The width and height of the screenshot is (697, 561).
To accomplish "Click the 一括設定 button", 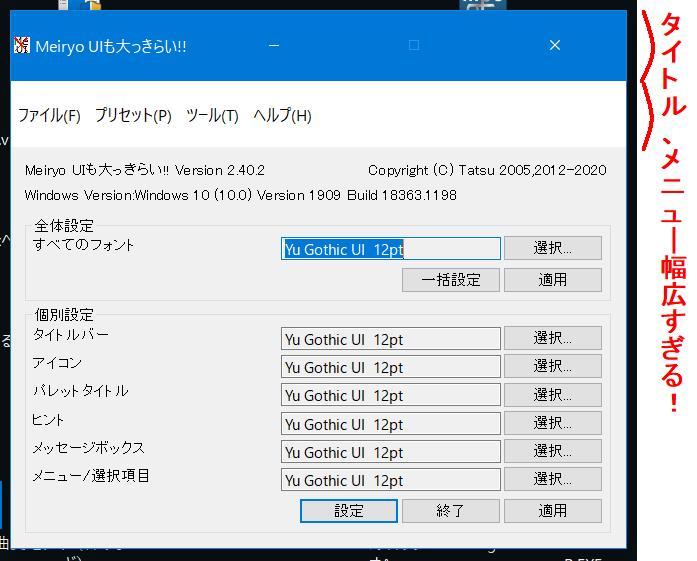I will (x=451, y=280).
